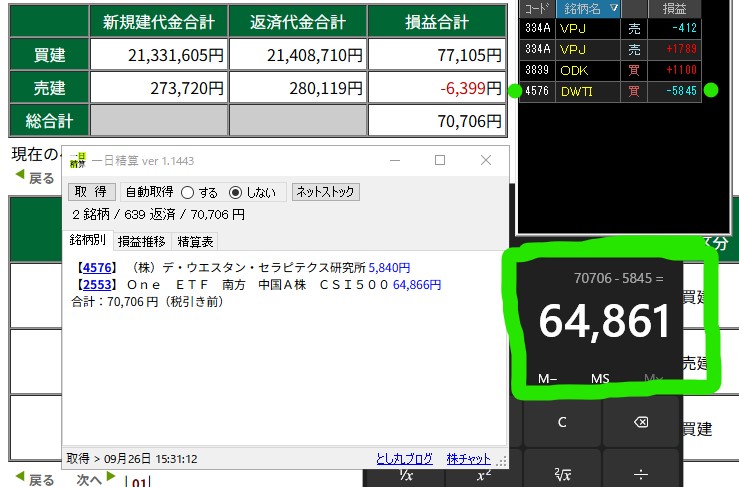Click the 取得 fetch button
The image size is (739, 487).
(x=92, y=192)
